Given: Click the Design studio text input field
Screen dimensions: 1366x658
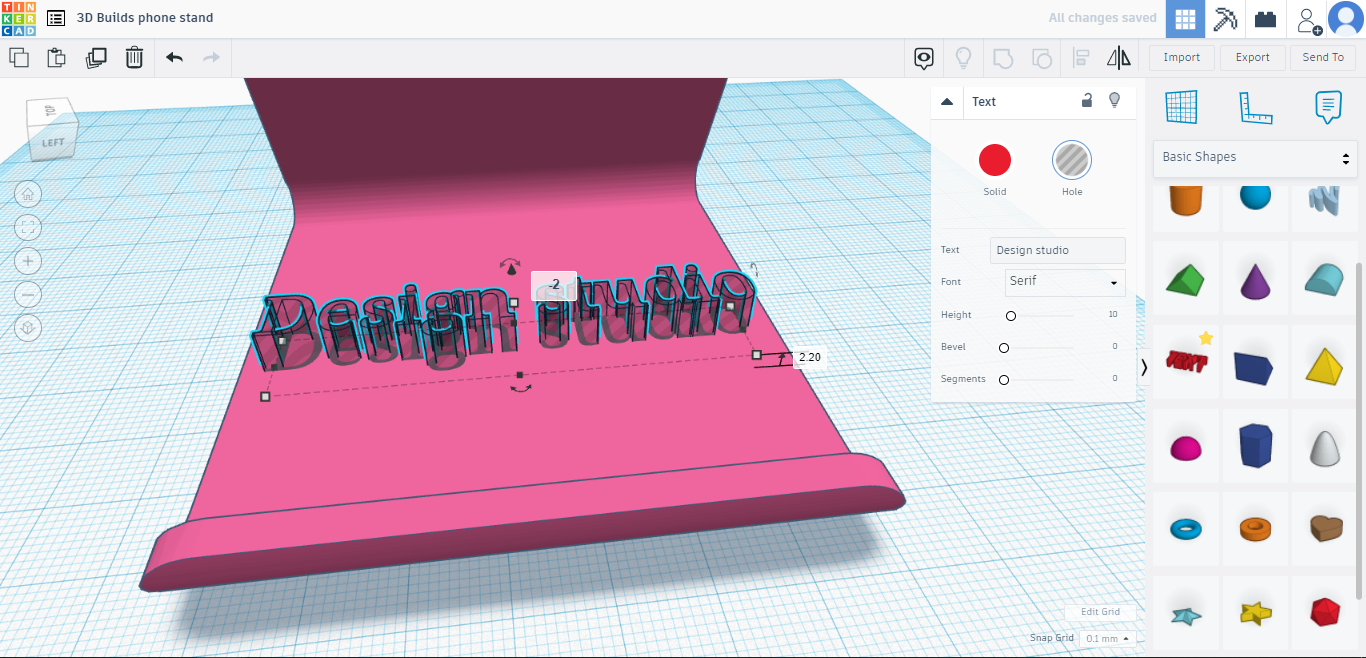Looking at the screenshot, I should [1057, 250].
